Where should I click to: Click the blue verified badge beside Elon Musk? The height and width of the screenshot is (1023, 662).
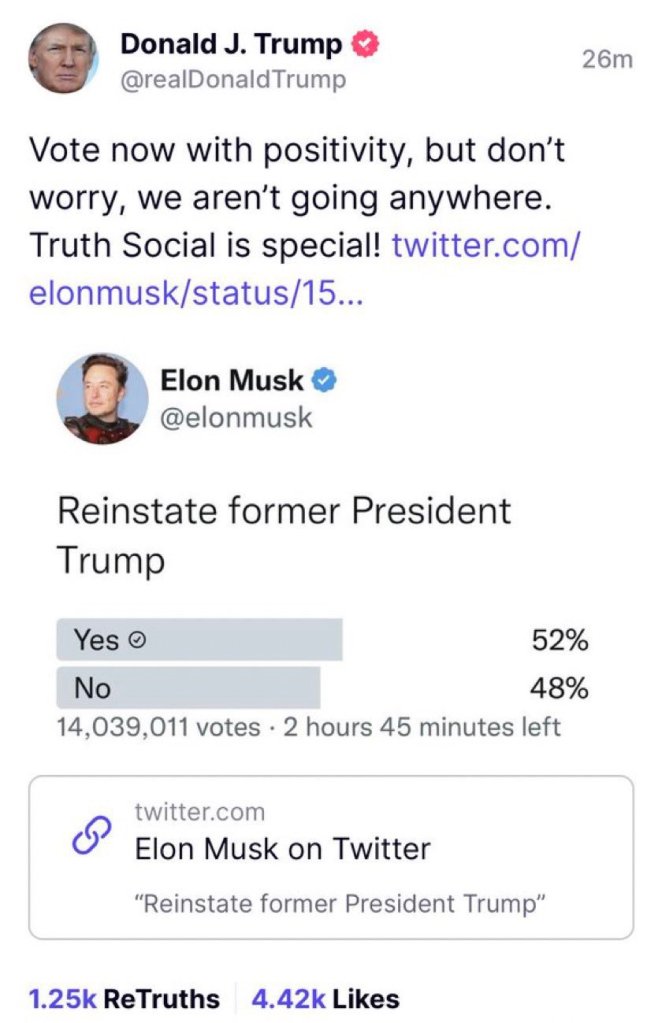click(325, 380)
